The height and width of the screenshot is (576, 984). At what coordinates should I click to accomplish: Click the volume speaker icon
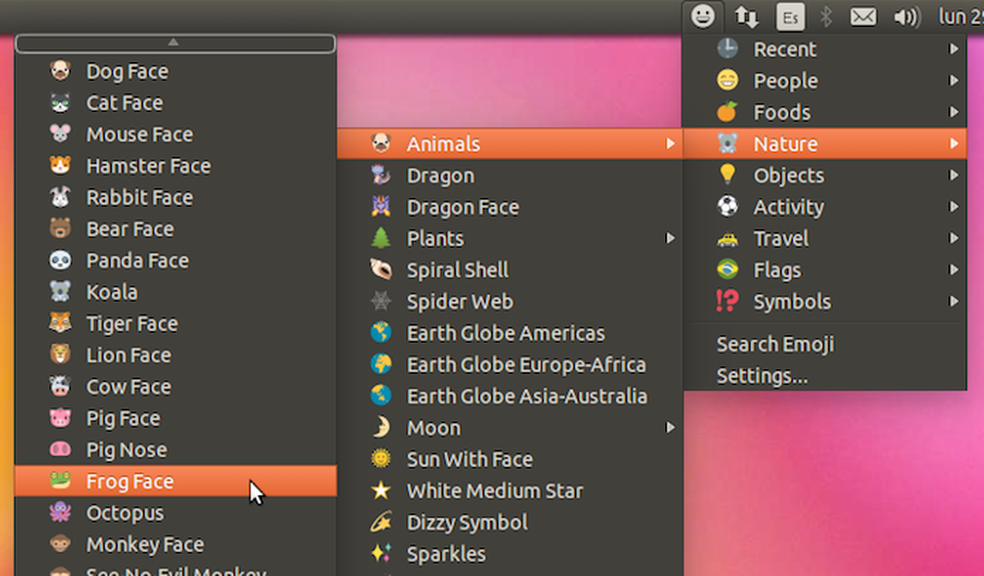pos(903,16)
